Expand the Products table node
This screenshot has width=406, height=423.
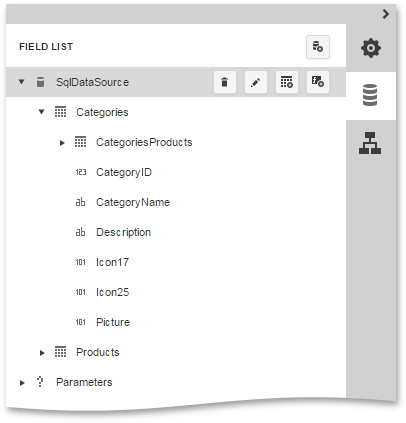(x=42, y=353)
